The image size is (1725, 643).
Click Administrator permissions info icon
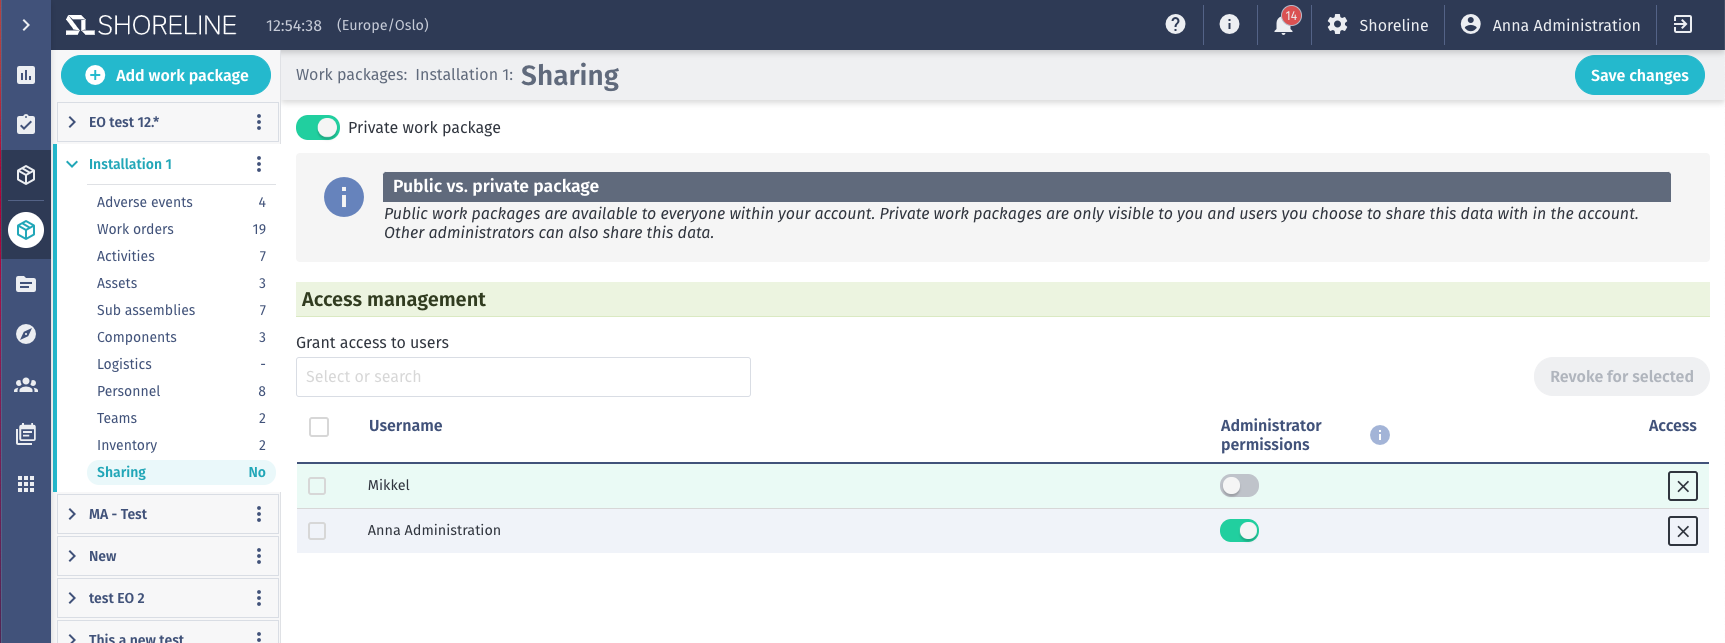tap(1380, 435)
